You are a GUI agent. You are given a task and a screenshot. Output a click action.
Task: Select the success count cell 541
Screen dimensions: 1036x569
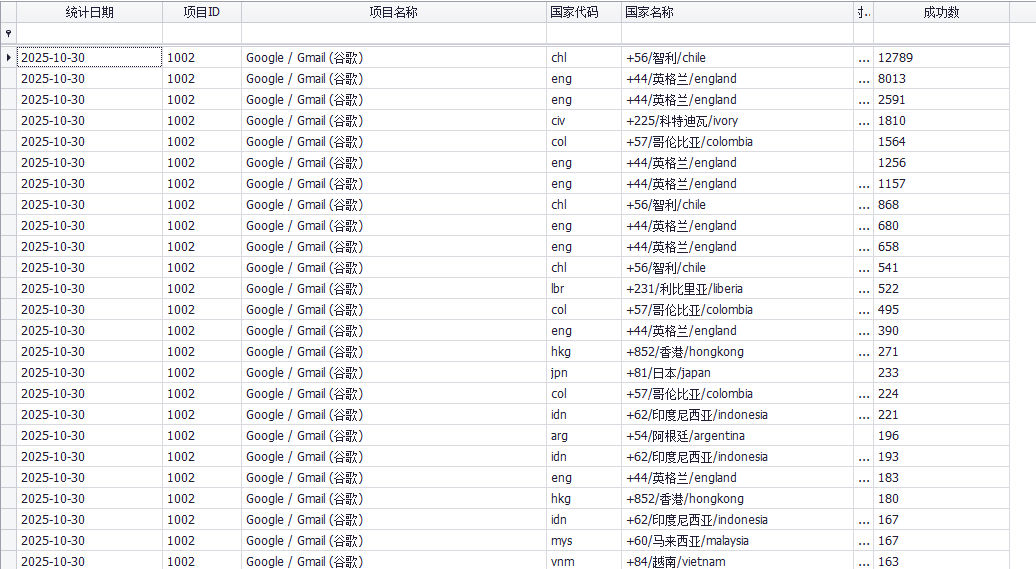pos(941,268)
